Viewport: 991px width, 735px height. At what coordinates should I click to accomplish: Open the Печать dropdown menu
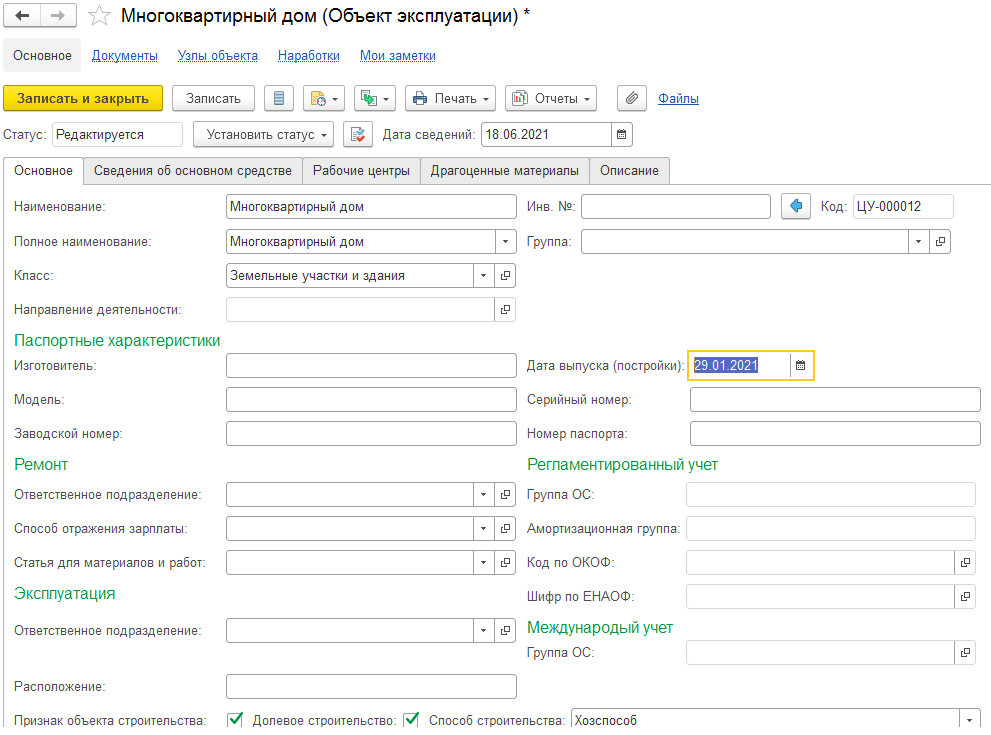450,98
